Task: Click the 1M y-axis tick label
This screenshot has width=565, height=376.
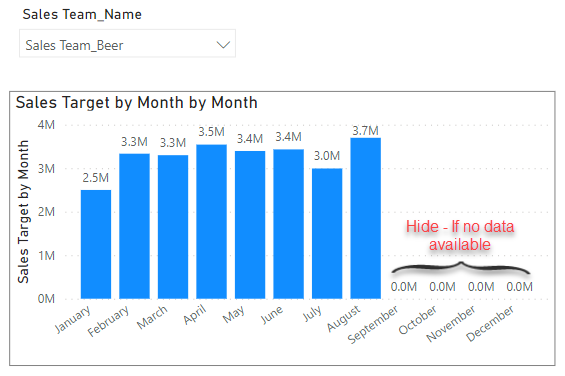Action: 46,256
